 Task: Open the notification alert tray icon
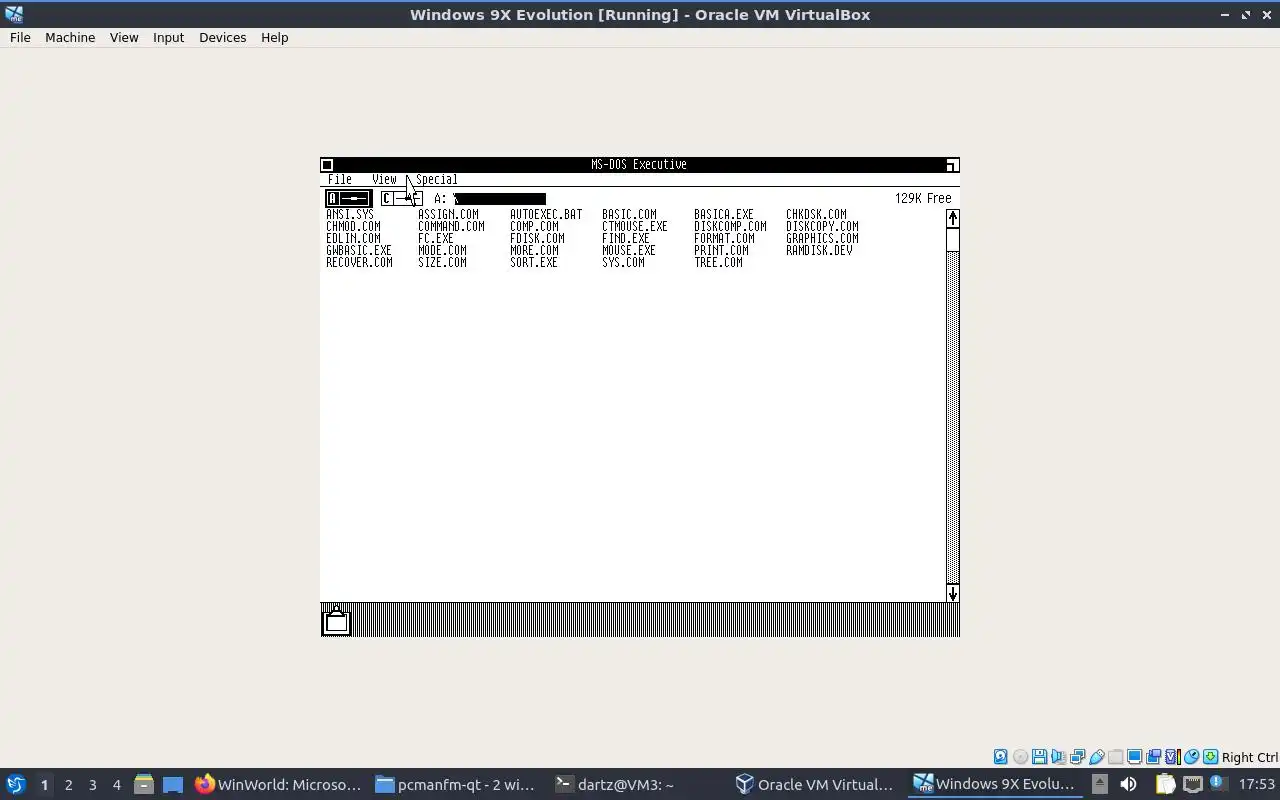[1218, 783]
